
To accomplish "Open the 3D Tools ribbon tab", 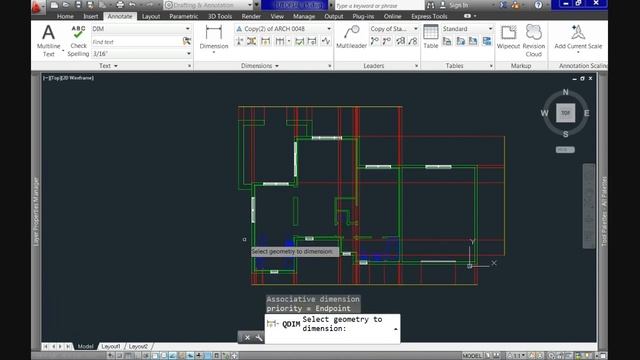I will [220, 16].
